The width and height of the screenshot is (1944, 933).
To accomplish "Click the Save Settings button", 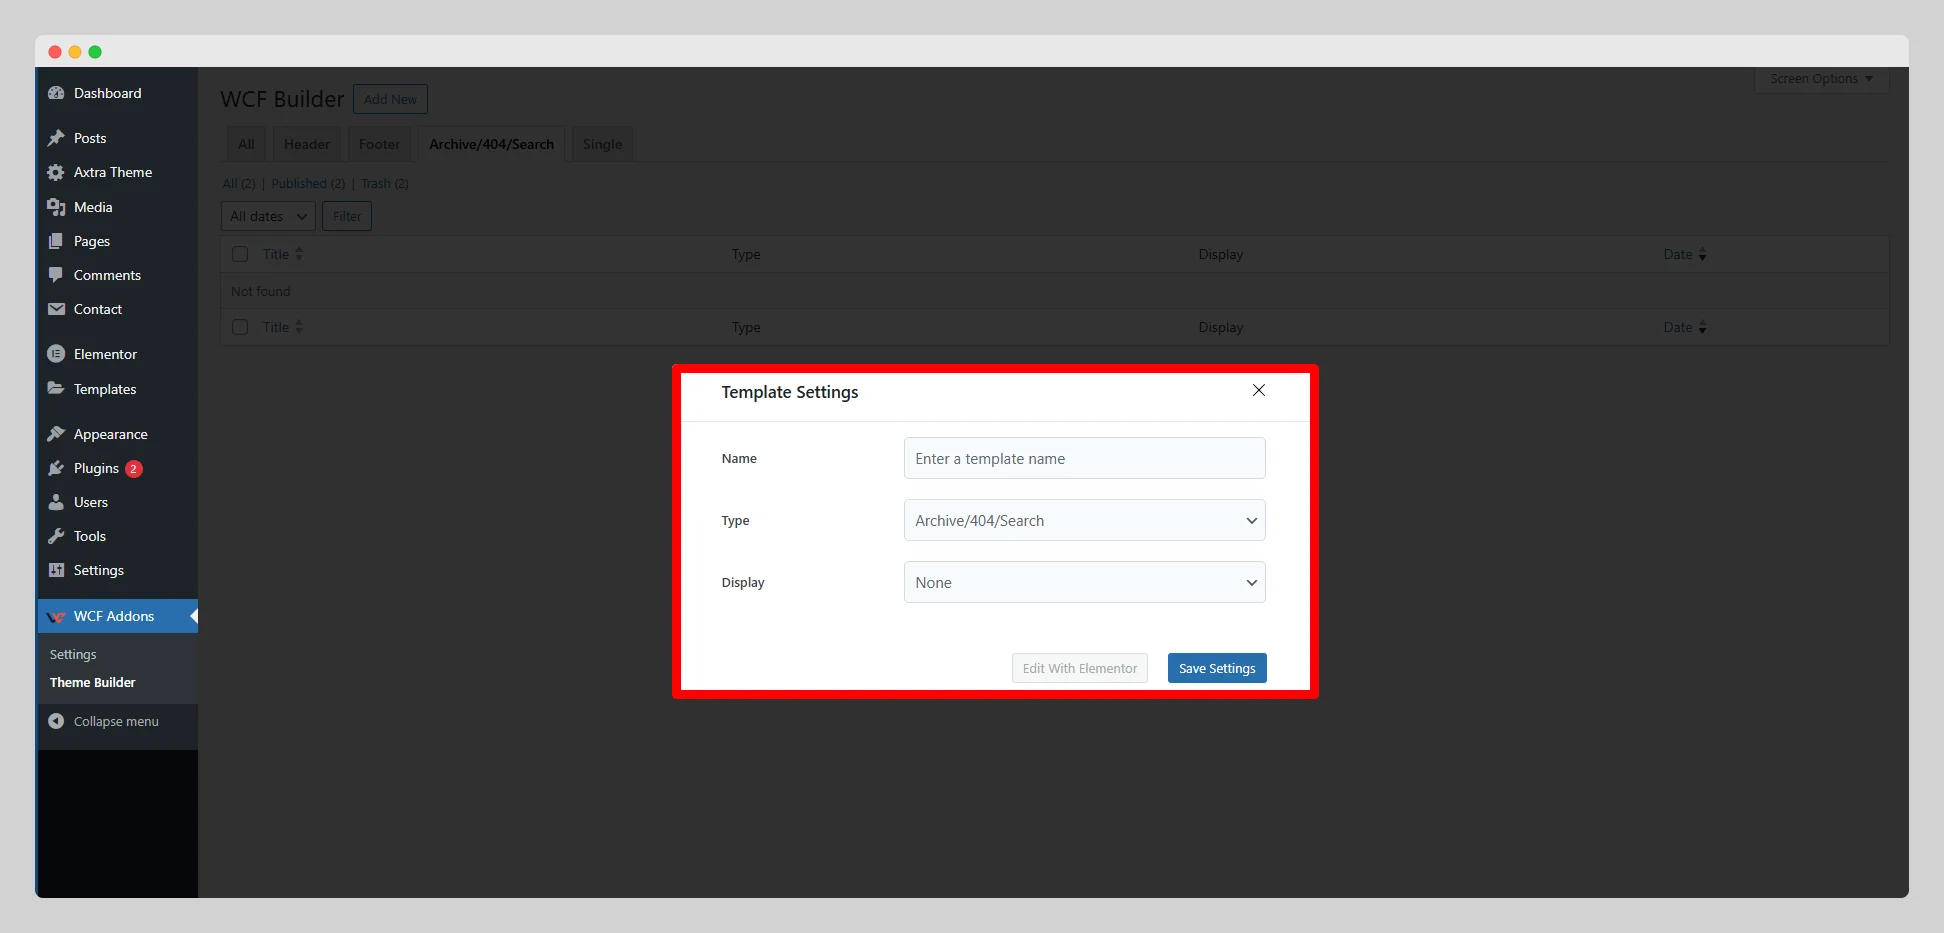I will click(1217, 668).
